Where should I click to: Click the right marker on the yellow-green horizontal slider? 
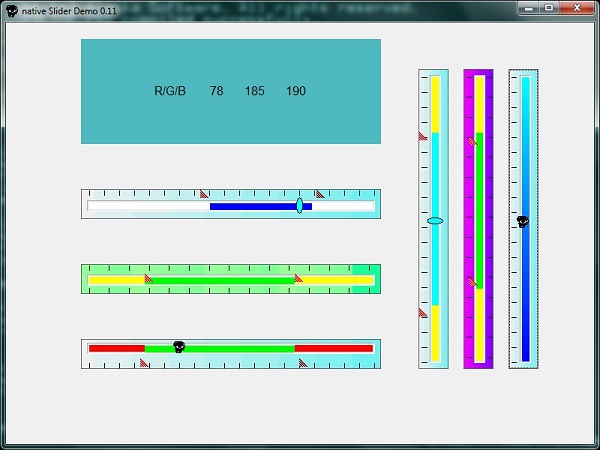coord(298,279)
